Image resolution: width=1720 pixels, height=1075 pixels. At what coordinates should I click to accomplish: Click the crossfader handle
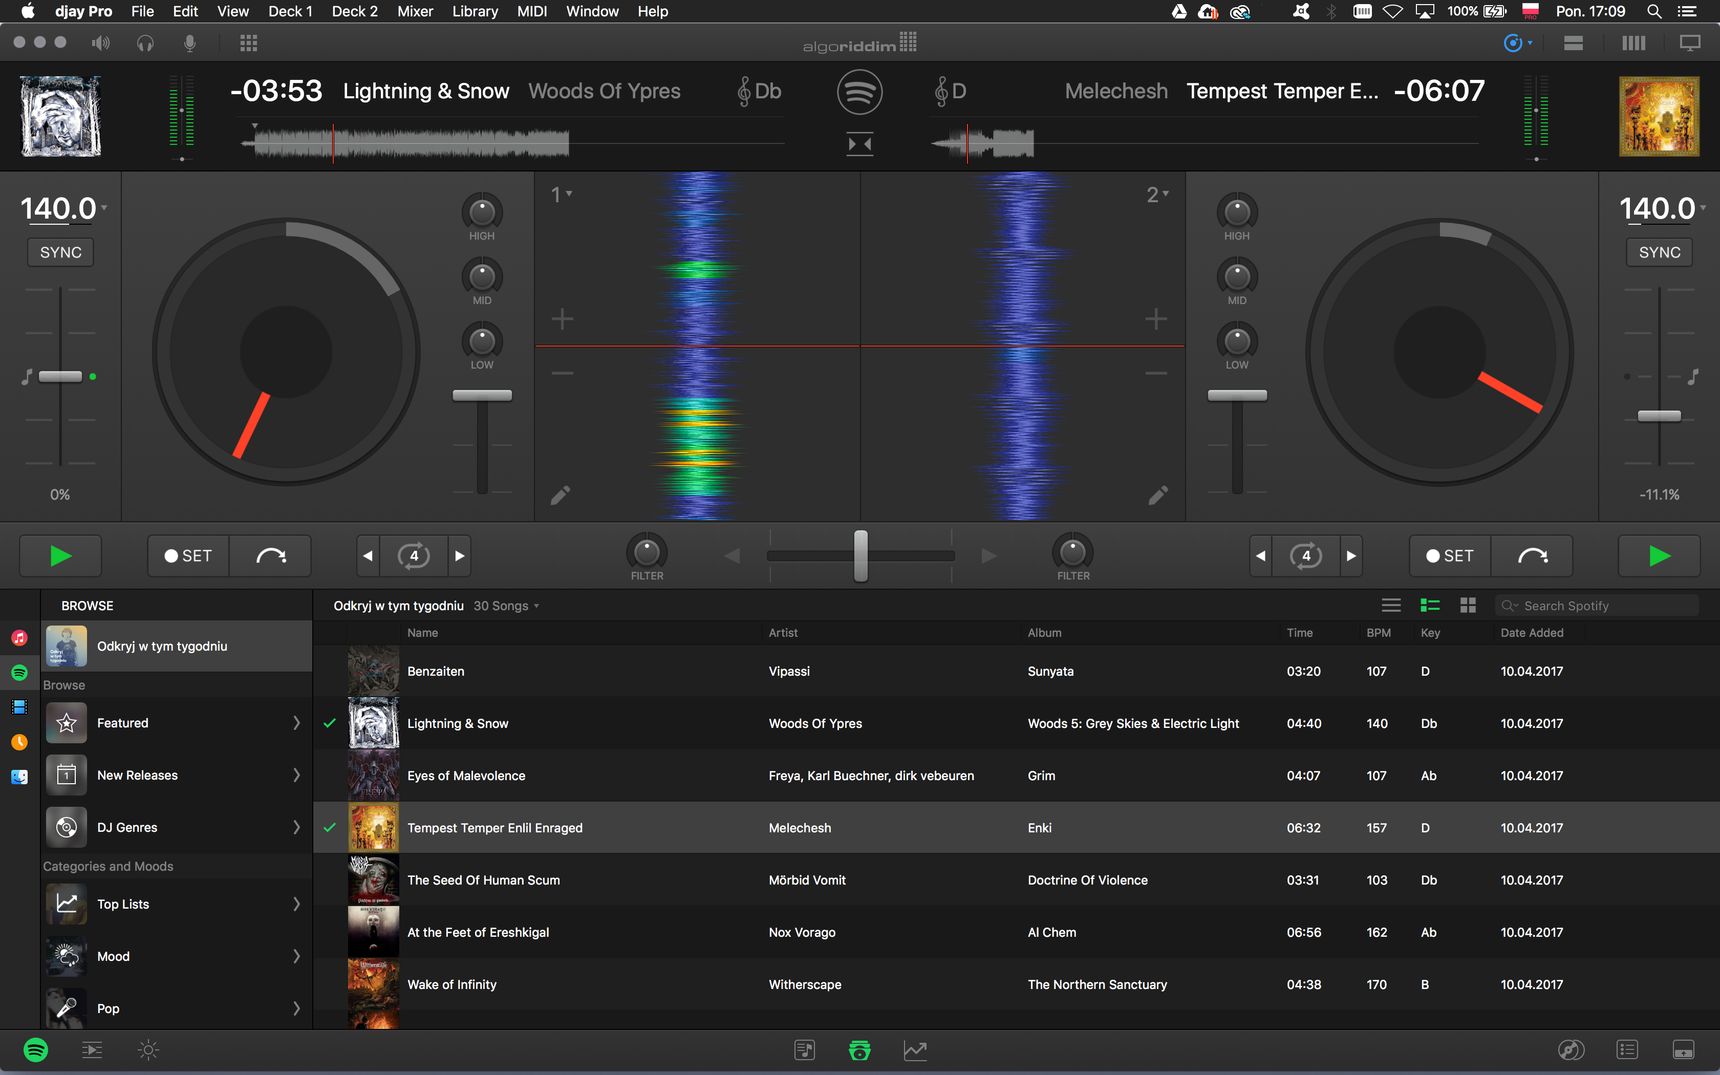(860, 556)
